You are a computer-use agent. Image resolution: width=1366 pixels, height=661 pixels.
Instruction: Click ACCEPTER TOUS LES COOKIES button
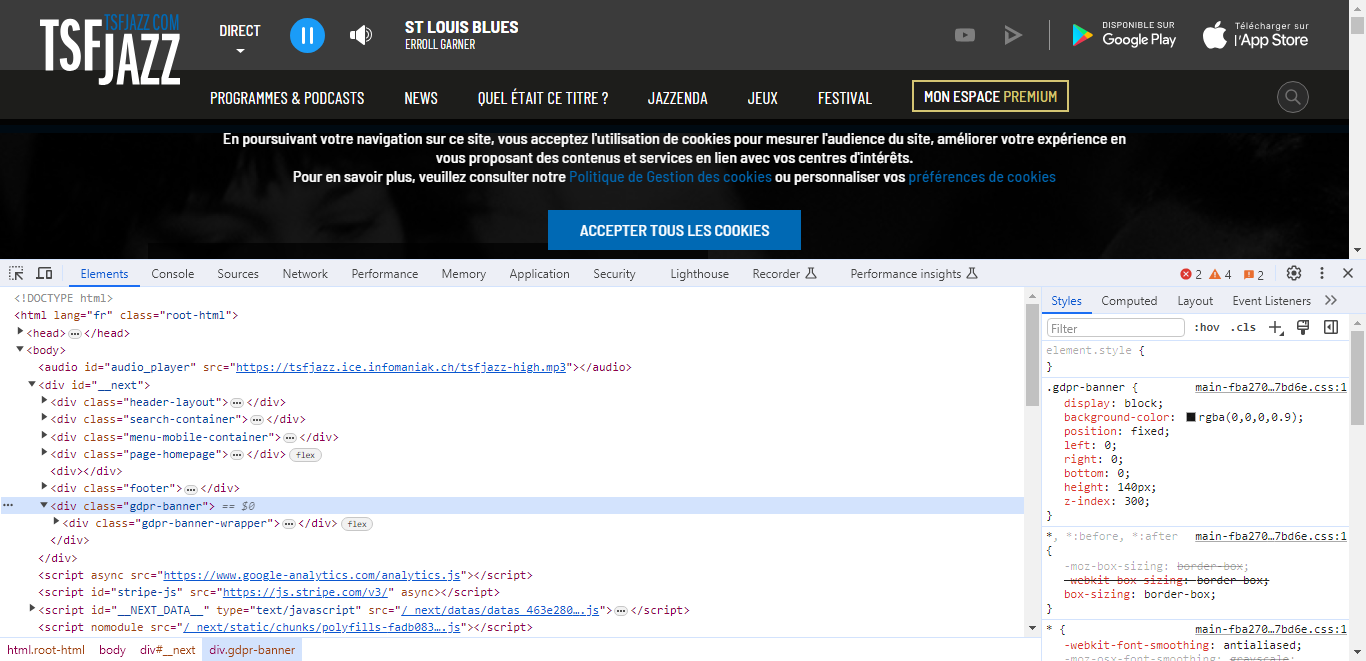[x=674, y=229]
